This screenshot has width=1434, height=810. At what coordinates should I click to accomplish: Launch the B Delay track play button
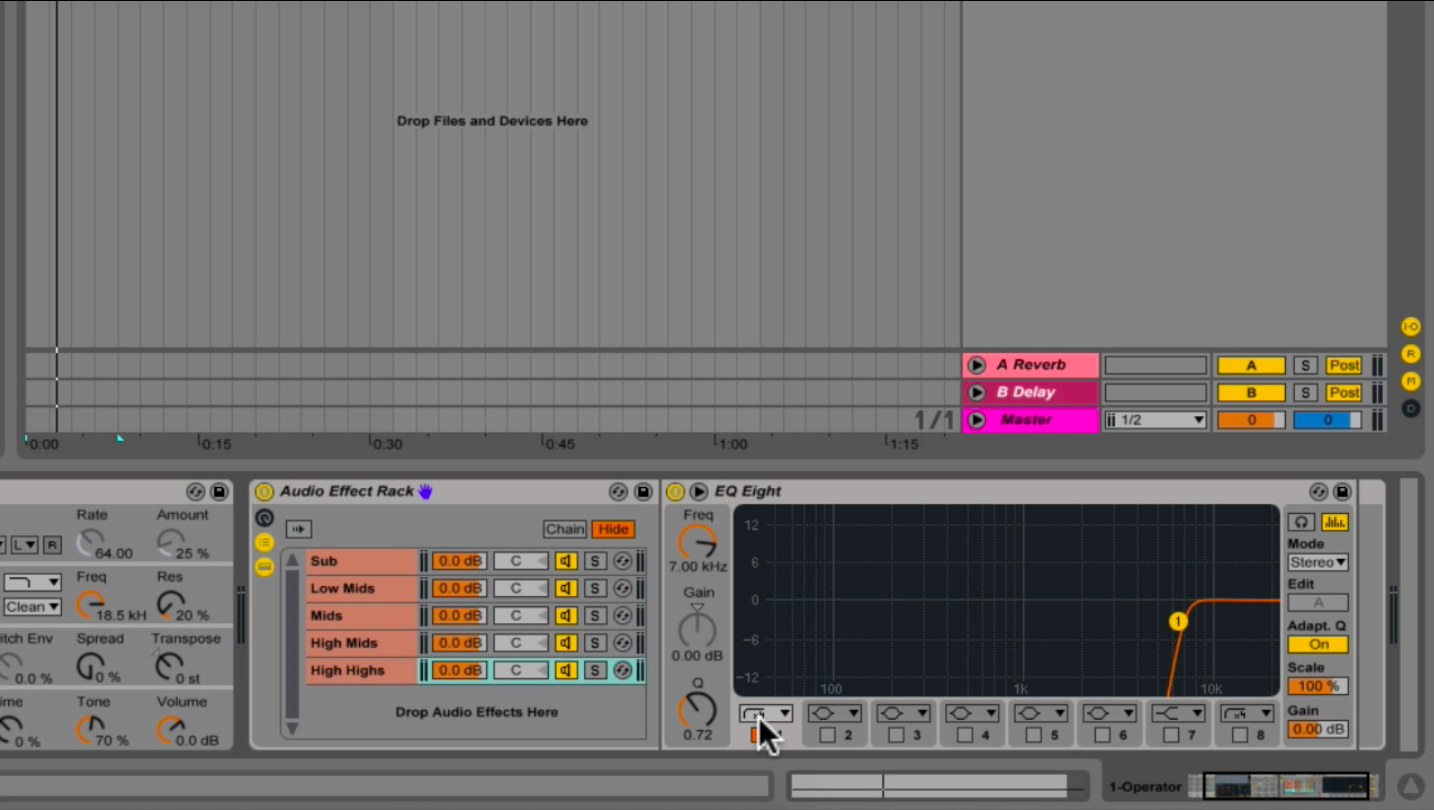pyautogui.click(x=976, y=392)
